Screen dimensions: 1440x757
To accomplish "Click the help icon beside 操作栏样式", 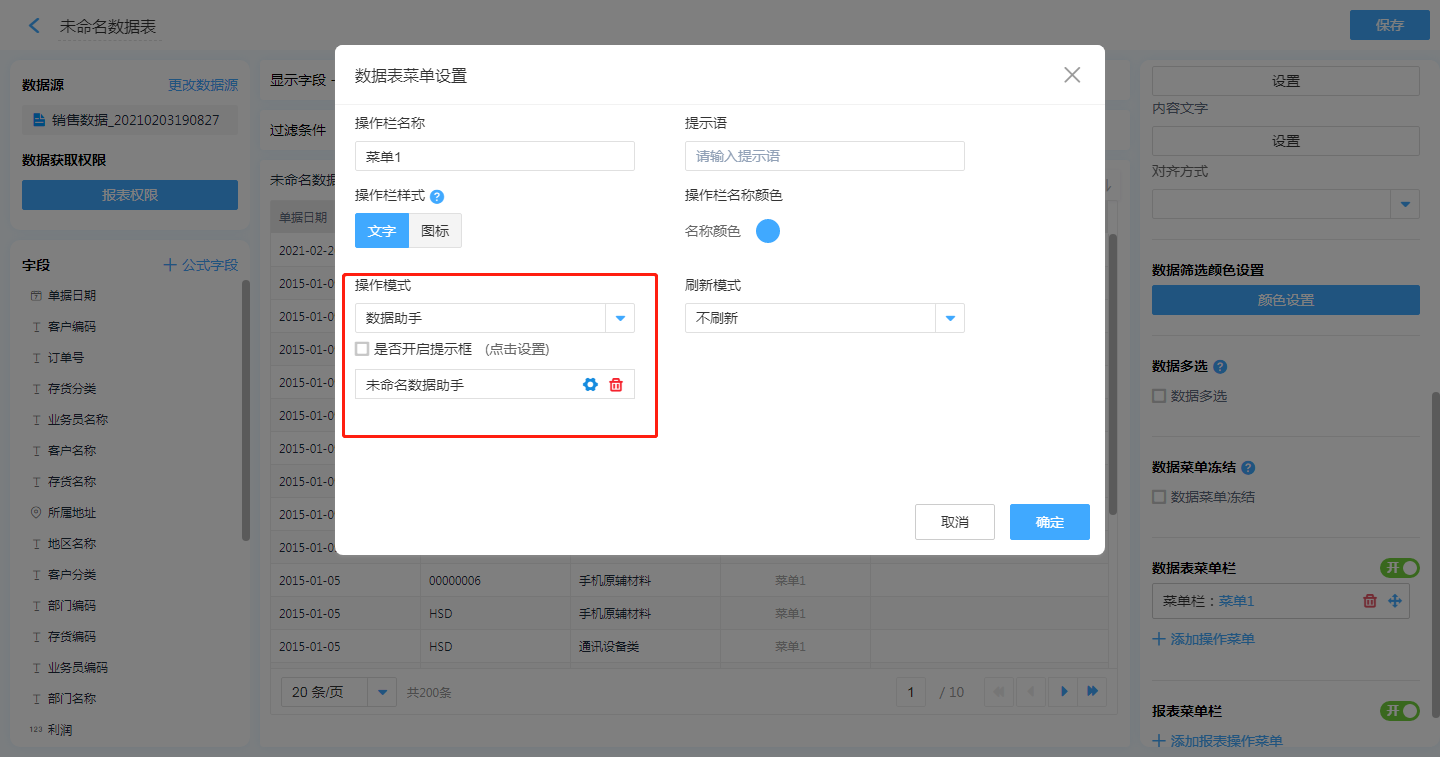I will 437,197.
